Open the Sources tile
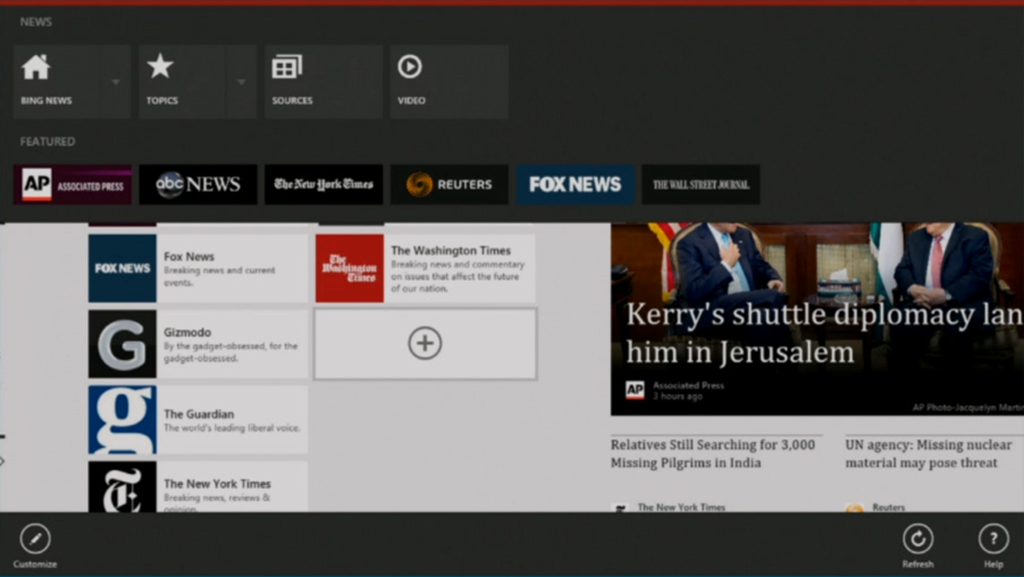 [x=323, y=82]
